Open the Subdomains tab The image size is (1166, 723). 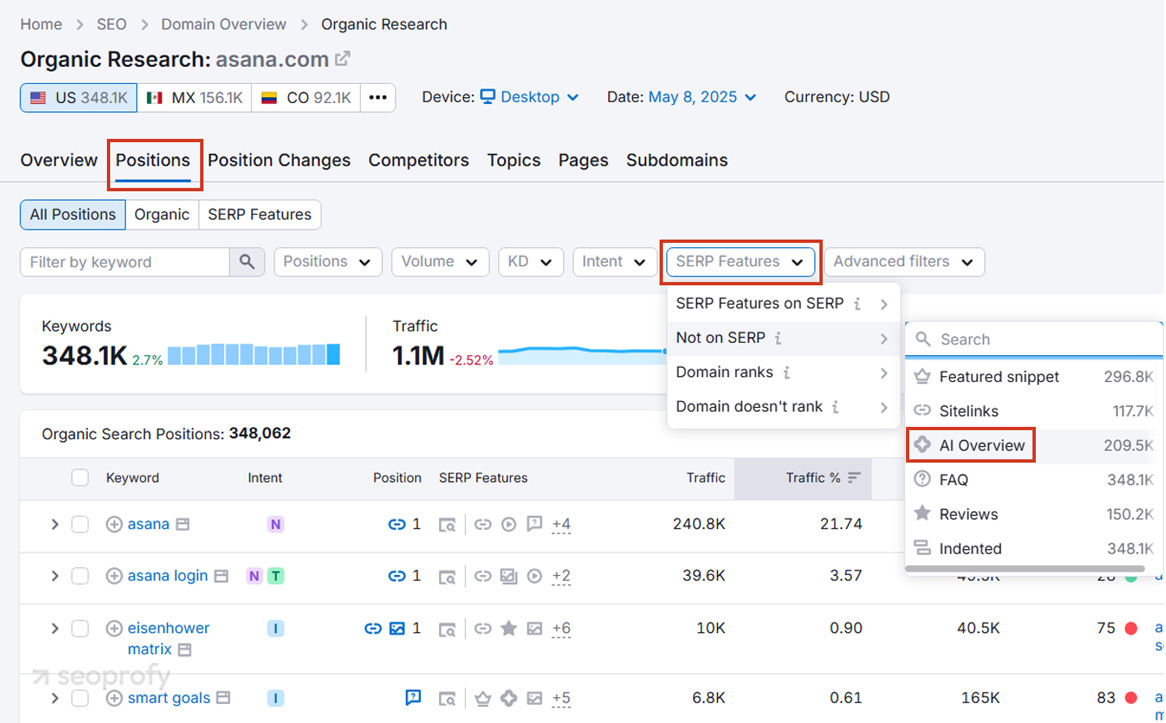(x=677, y=160)
